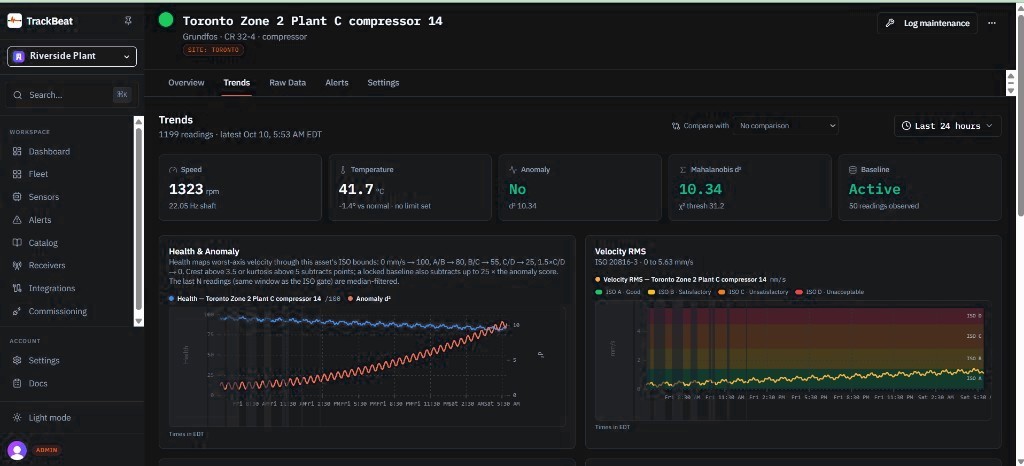This screenshot has height=466, width=1024.
Task: Open the Sensors sidebar icon
Action: [17, 197]
